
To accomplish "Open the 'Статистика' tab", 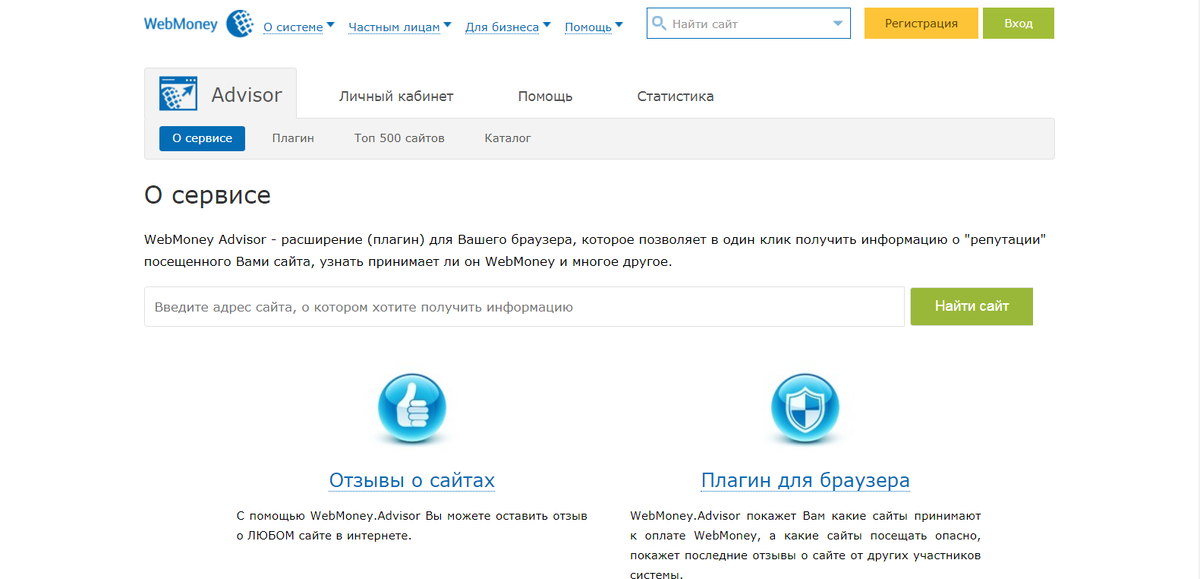I will point(675,96).
